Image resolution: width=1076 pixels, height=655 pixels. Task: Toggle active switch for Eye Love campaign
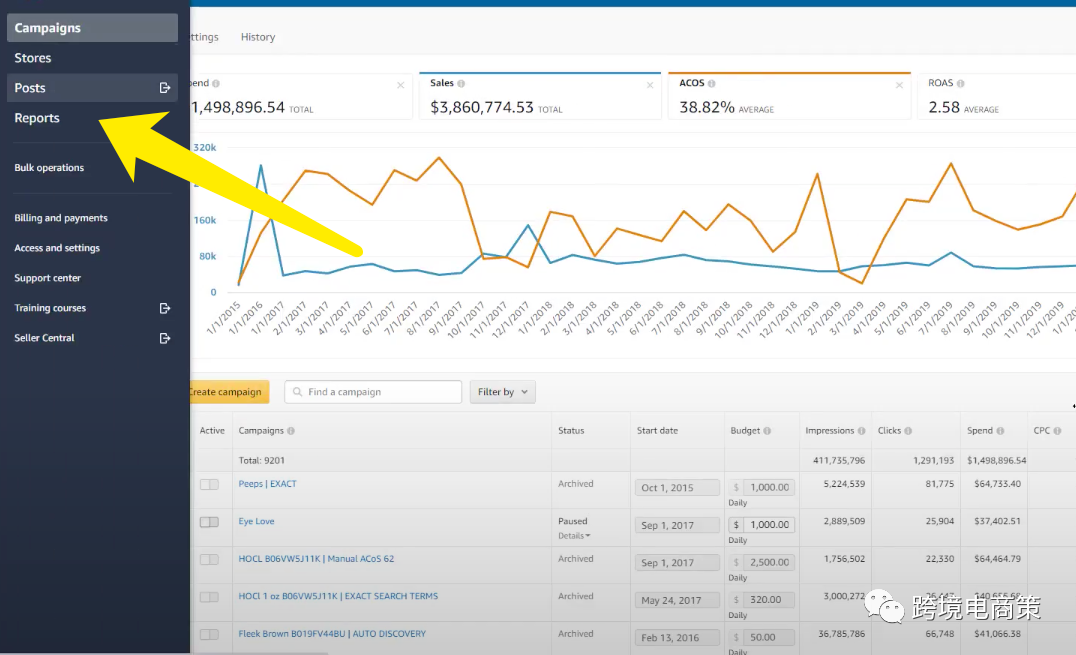[209, 522]
